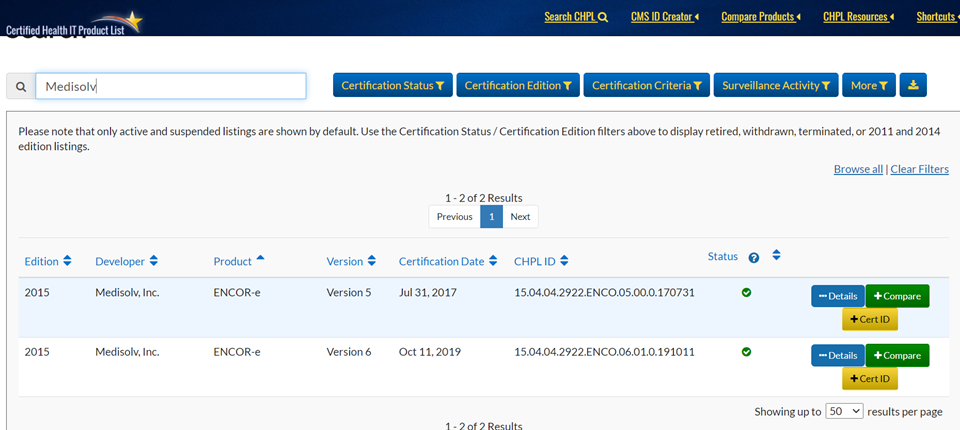Click green active status icon for Version 6
Image resolution: width=960 pixels, height=430 pixels.
pyautogui.click(x=746, y=352)
